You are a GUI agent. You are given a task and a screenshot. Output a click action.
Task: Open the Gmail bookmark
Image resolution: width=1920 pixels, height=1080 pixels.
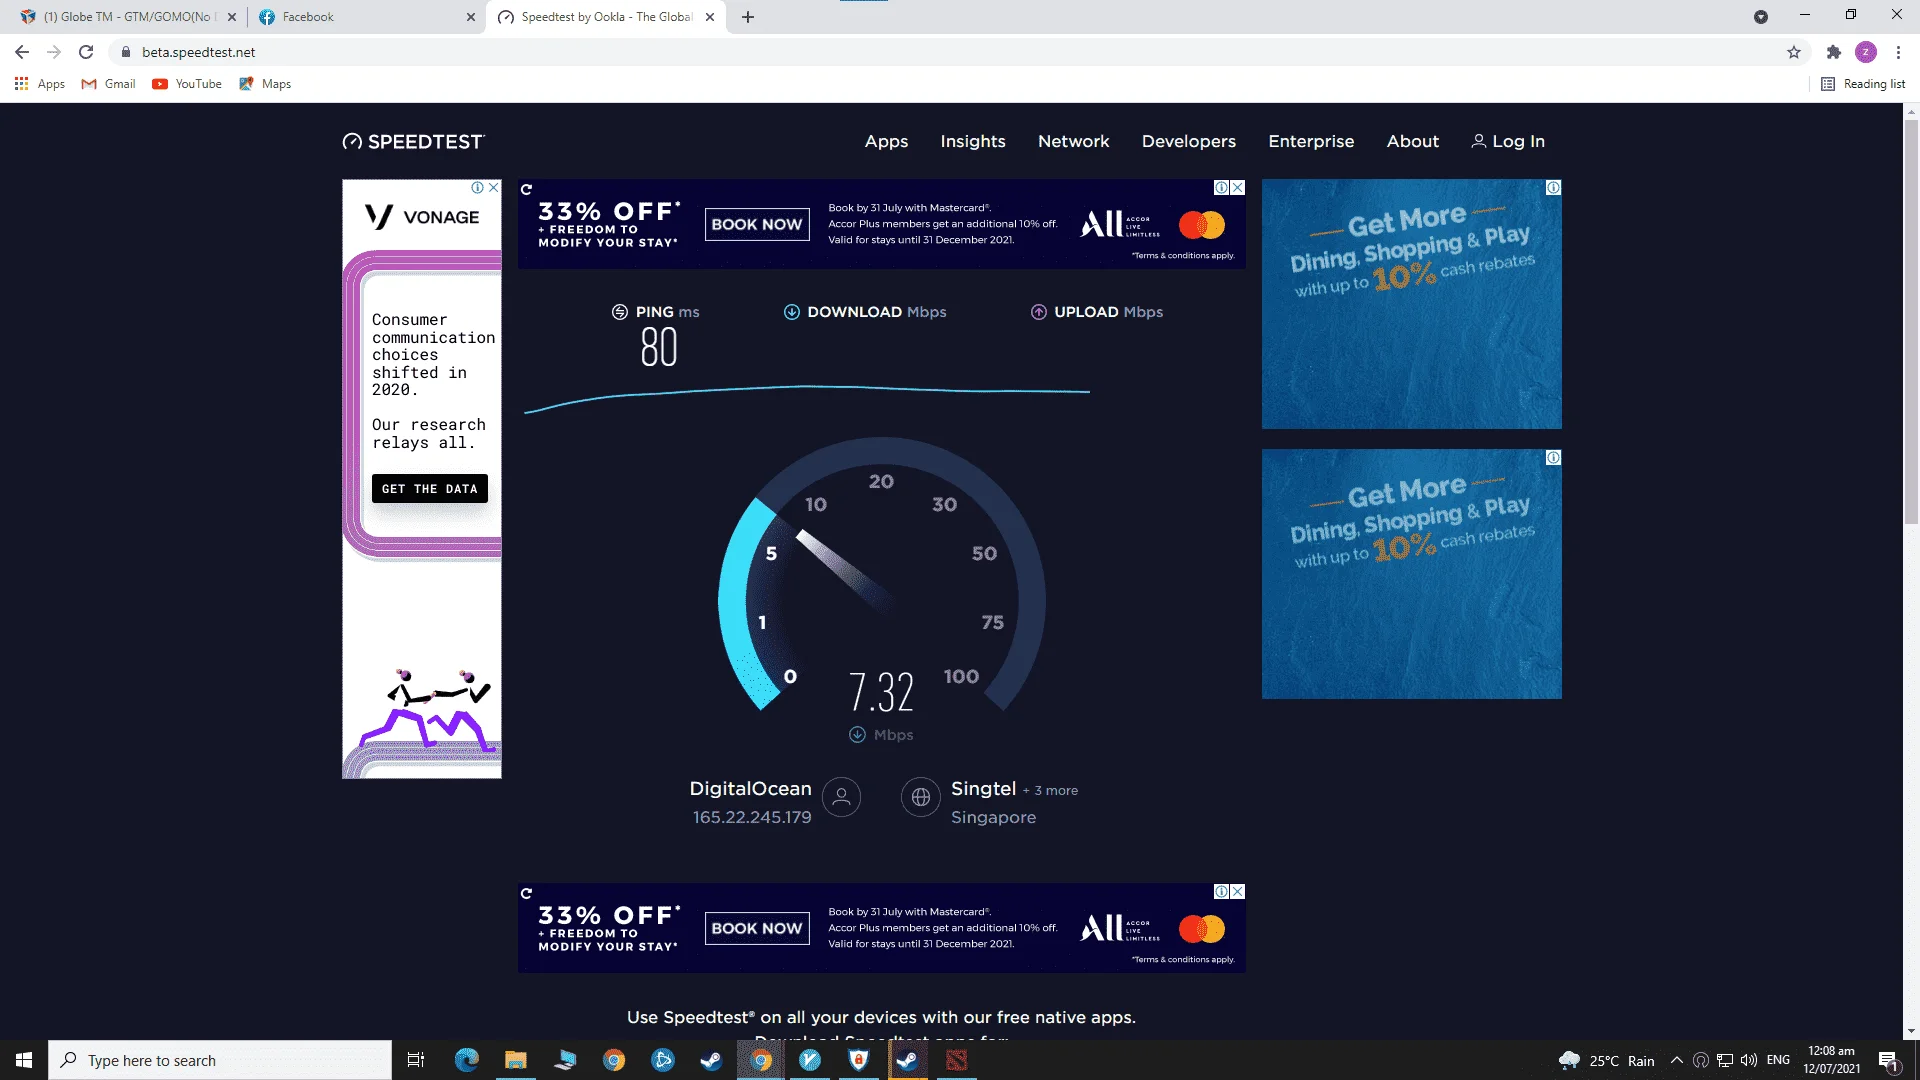(108, 84)
